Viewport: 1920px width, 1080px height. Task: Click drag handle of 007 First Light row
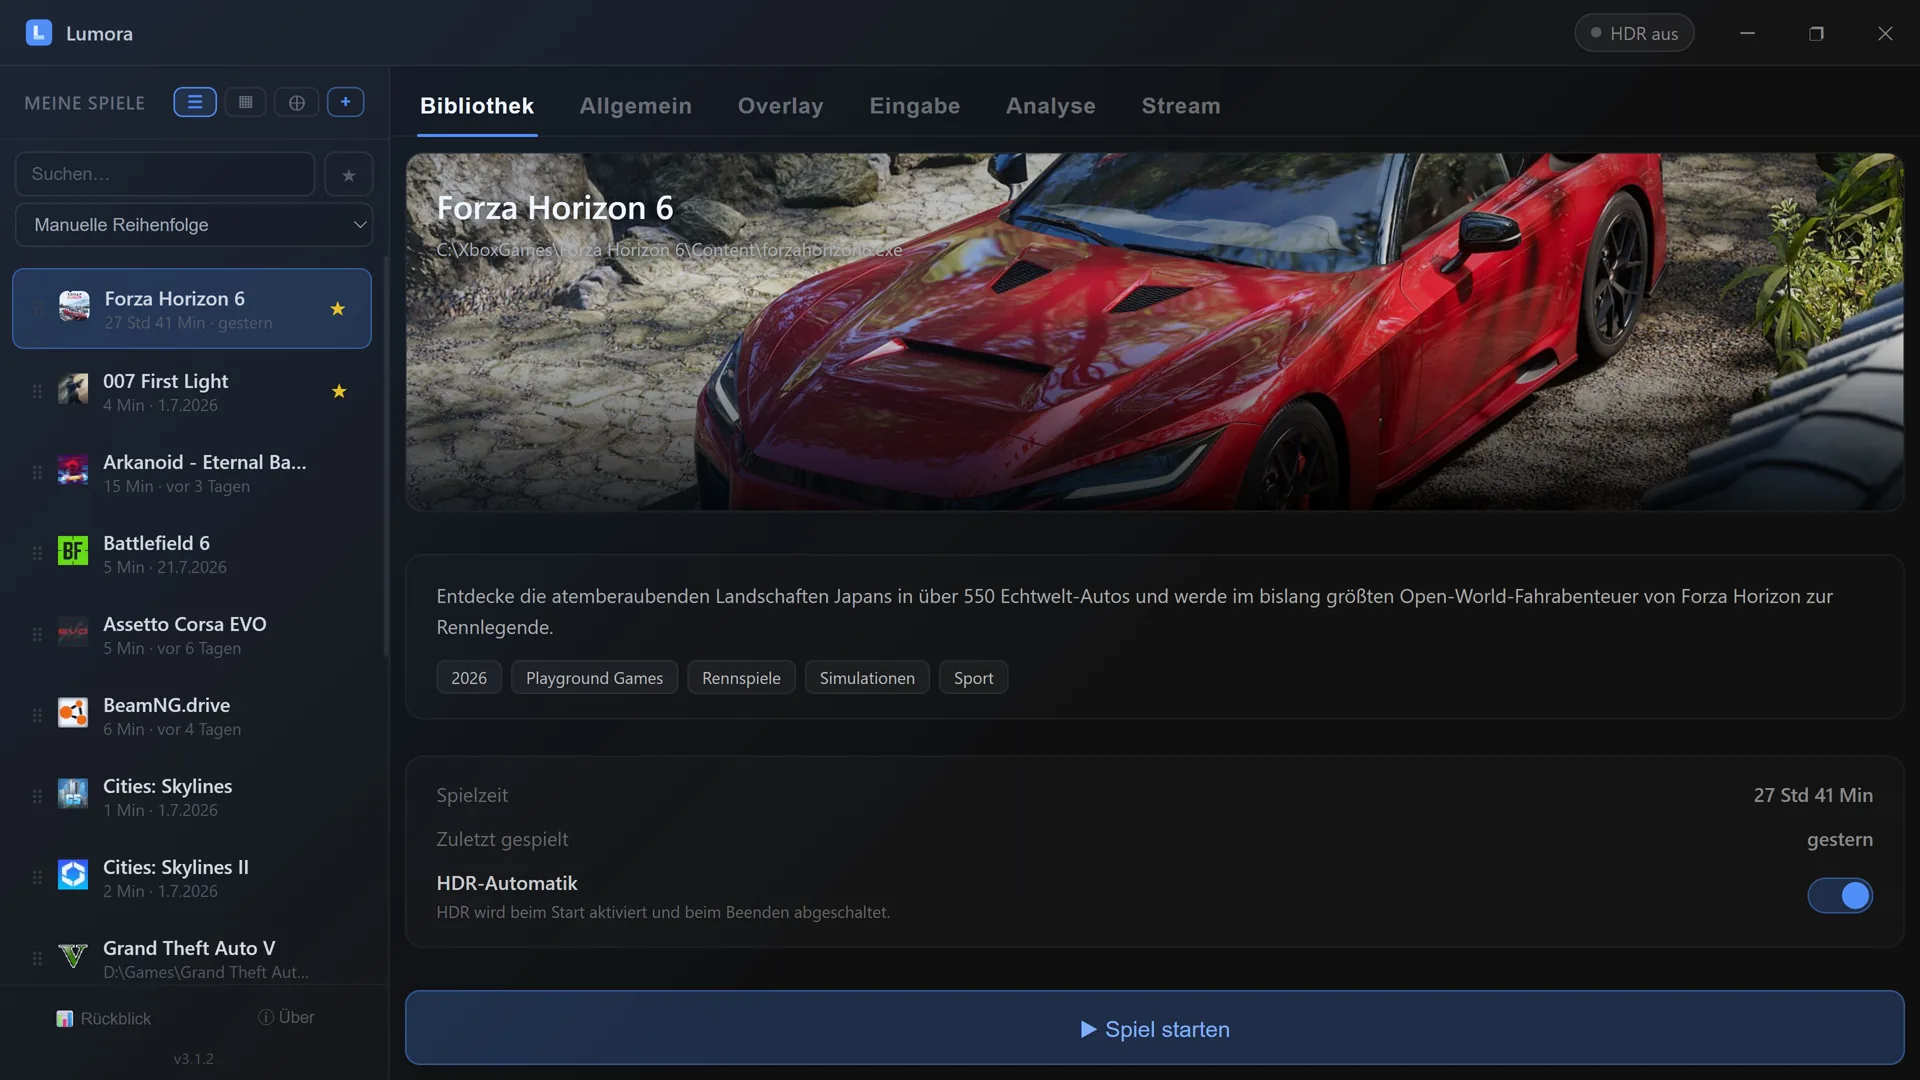point(37,391)
